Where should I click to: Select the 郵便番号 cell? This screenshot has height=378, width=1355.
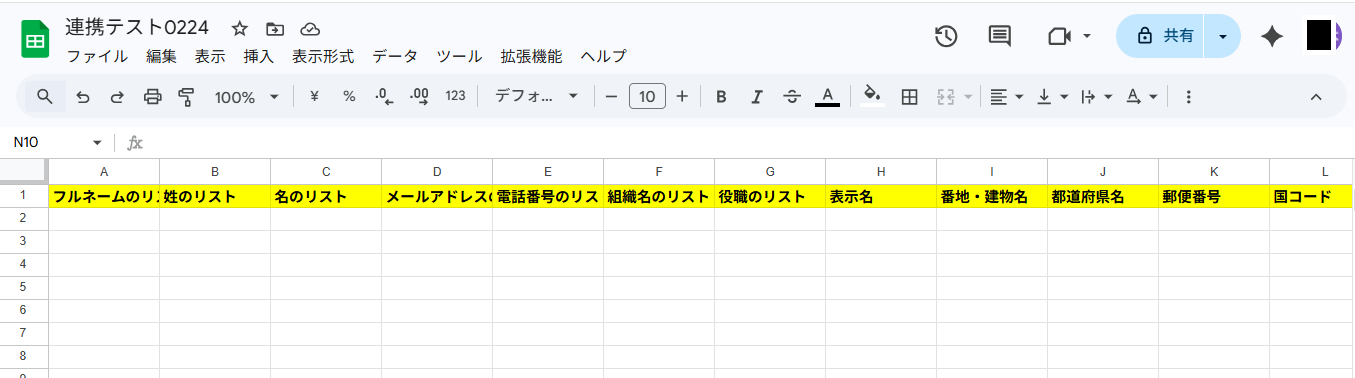[1214, 197]
